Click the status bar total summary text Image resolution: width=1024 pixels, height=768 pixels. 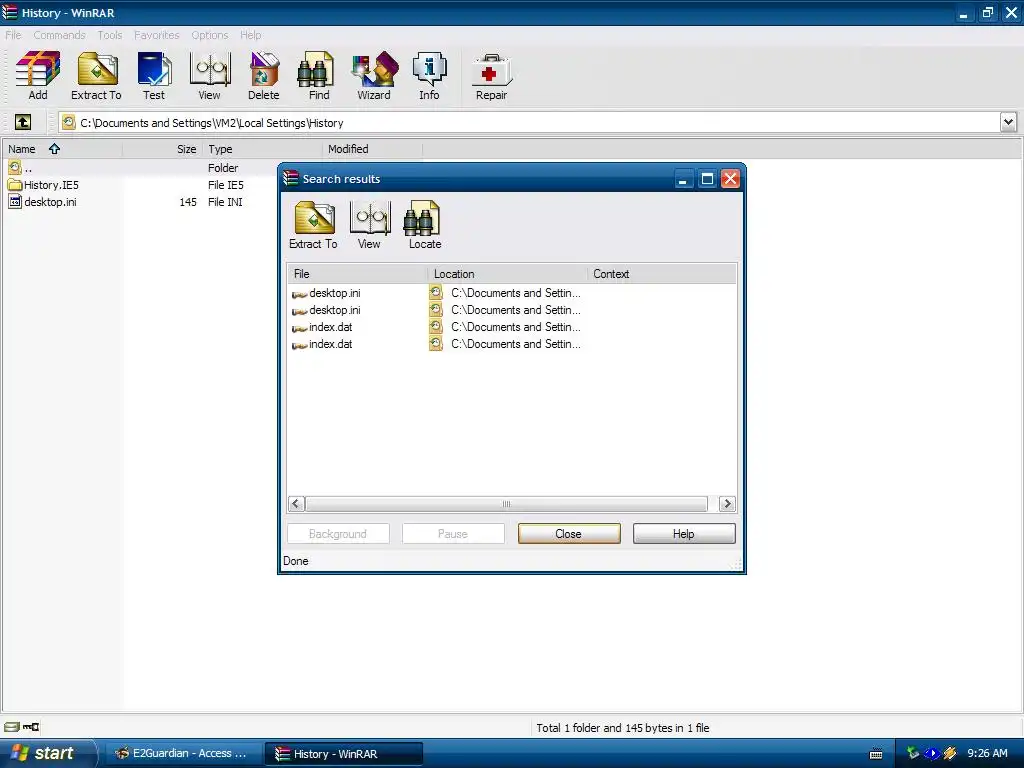(x=622, y=728)
